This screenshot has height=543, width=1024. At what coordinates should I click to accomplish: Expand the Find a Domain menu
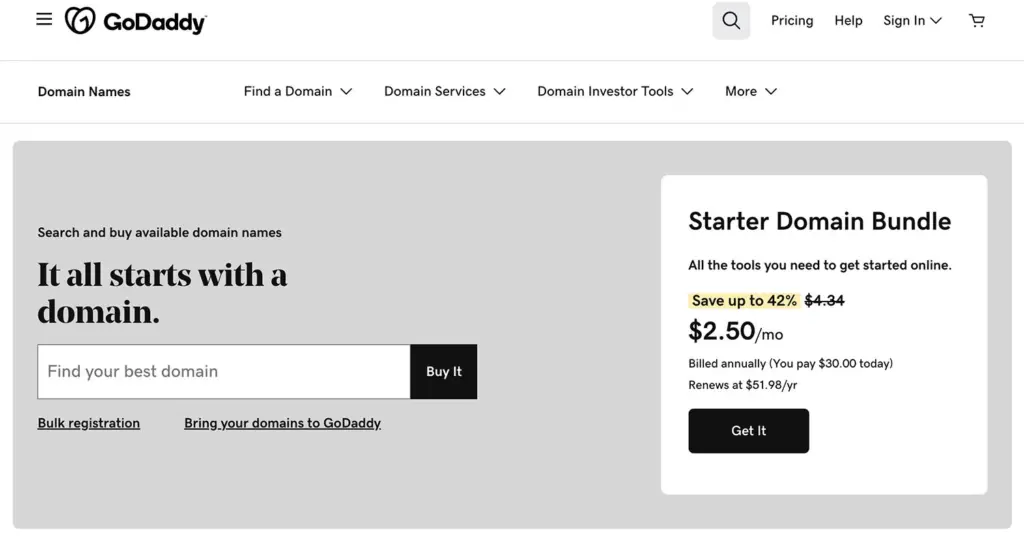coord(298,91)
